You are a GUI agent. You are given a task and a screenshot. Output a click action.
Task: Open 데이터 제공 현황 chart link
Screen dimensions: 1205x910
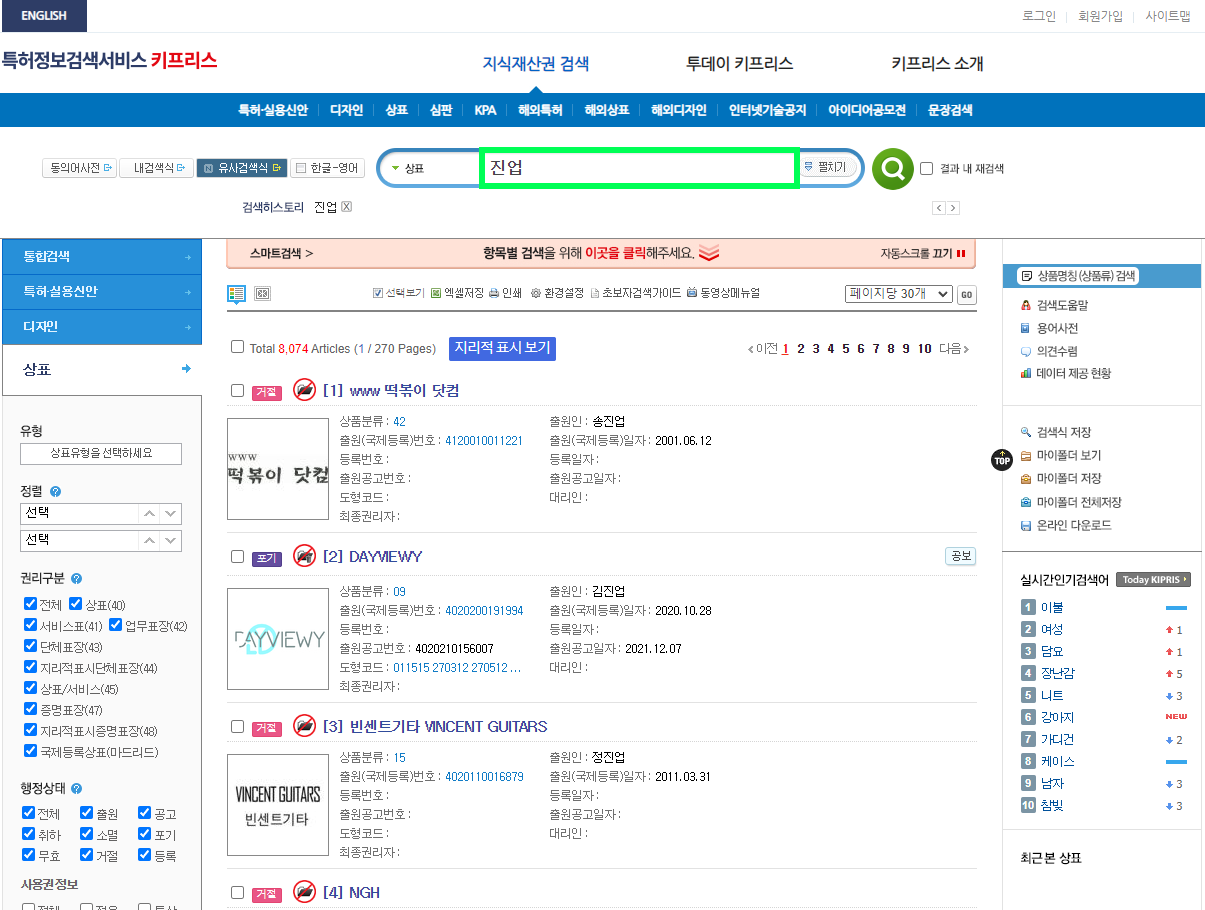coord(1065,373)
